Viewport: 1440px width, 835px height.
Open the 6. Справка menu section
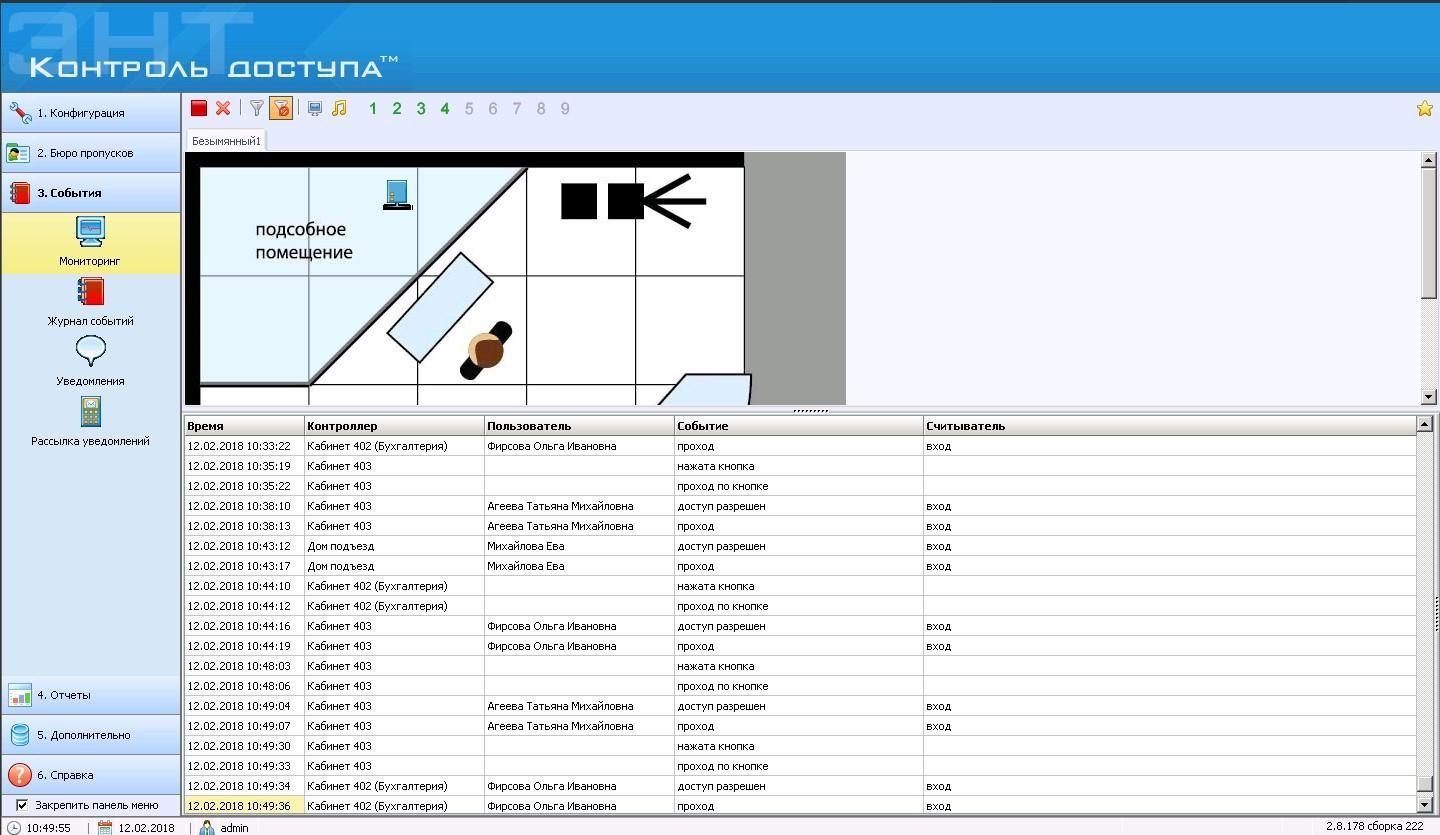tap(90, 775)
